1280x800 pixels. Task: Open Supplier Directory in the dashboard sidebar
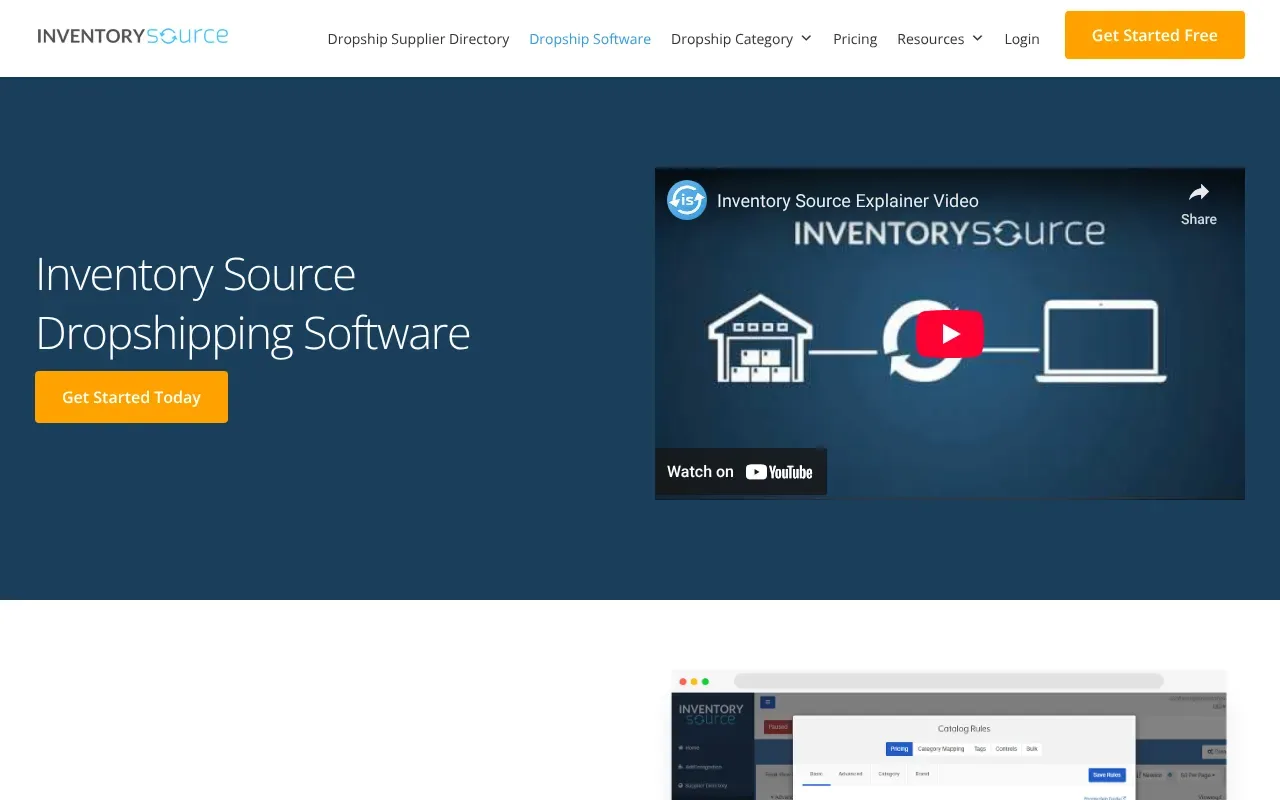tap(703, 786)
